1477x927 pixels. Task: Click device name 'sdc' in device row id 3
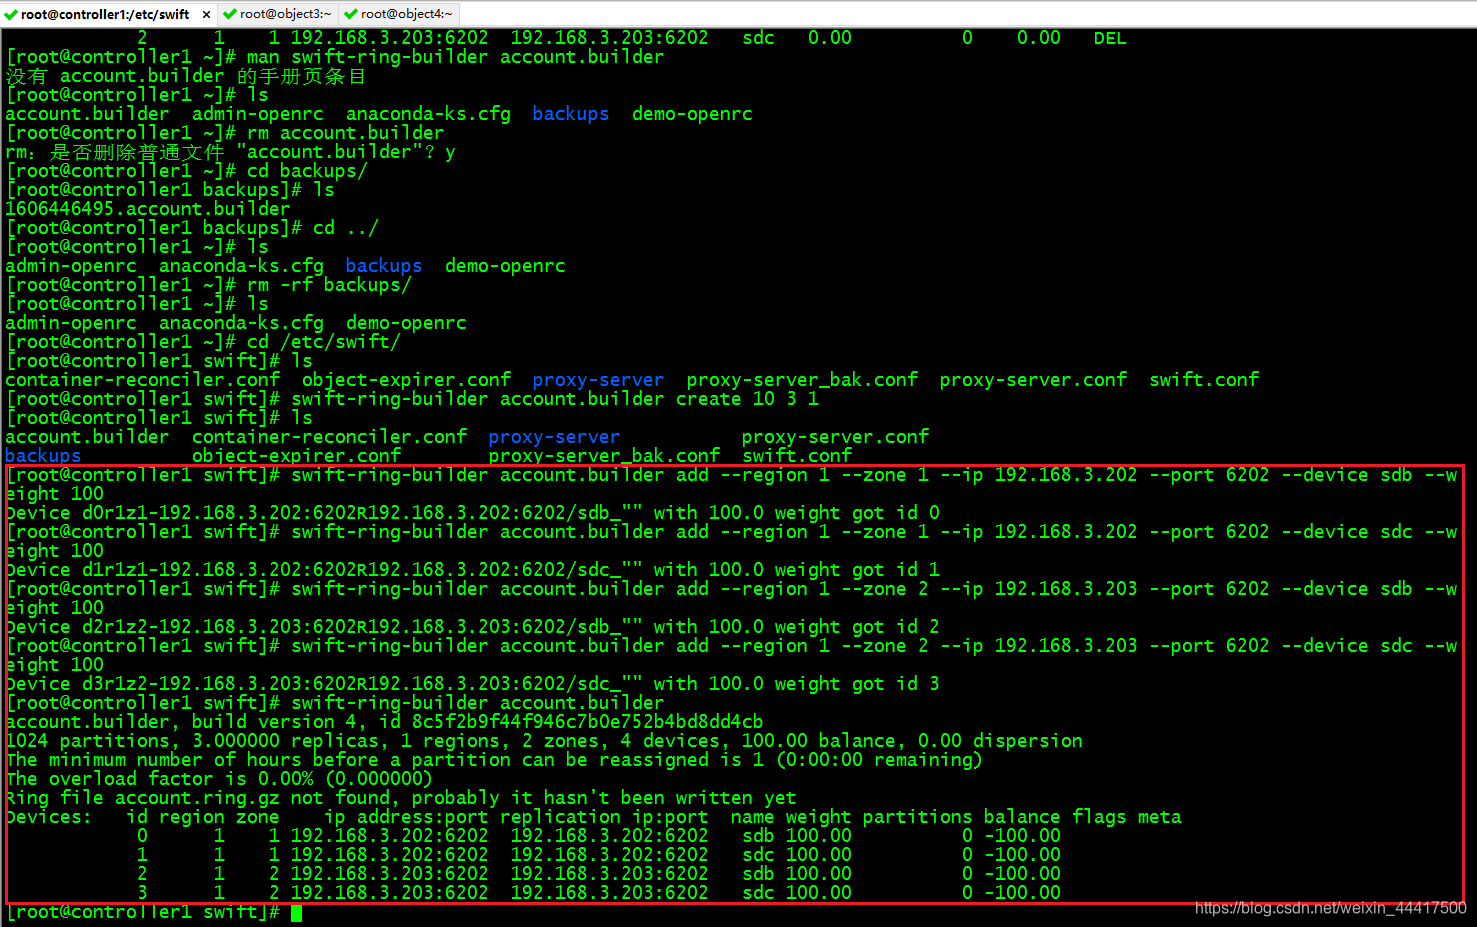point(758,893)
